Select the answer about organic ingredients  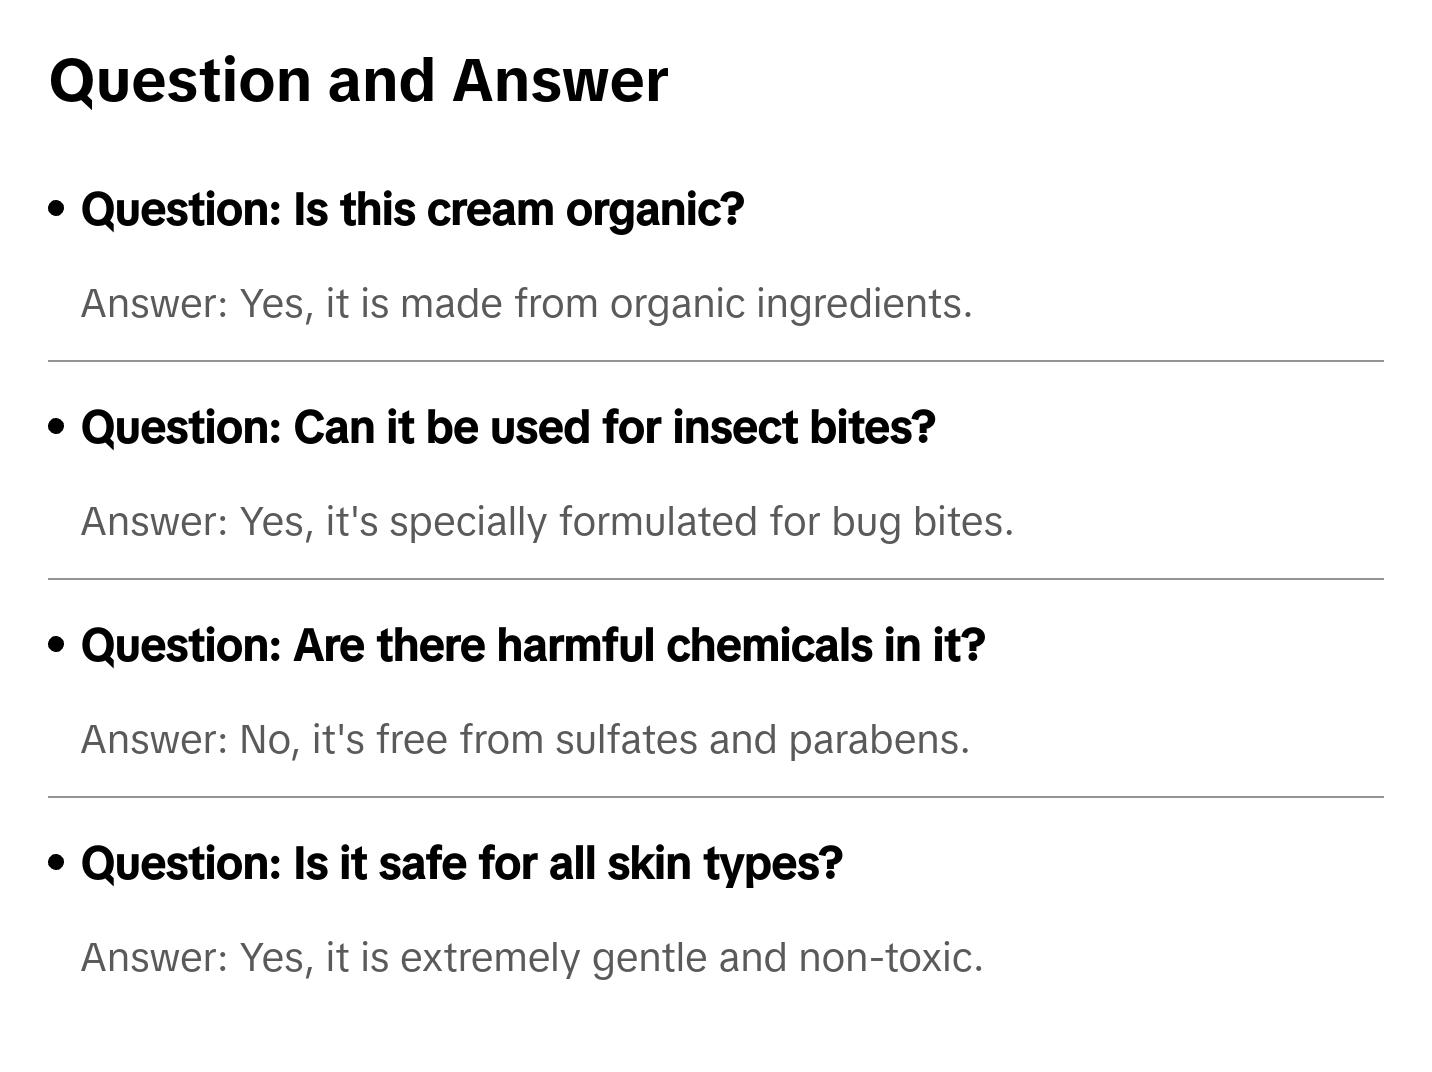(x=526, y=304)
